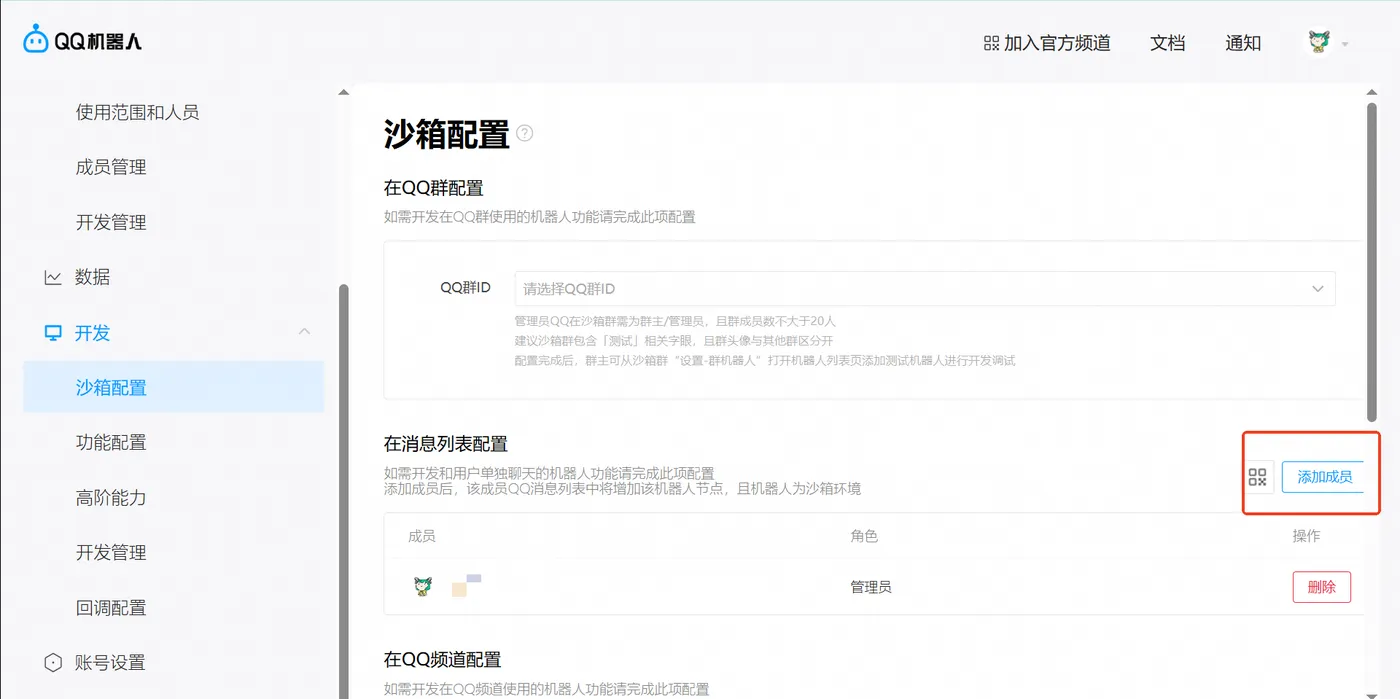
Task: Select 开发管理 above the 数据 item
Action: coord(111,222)
